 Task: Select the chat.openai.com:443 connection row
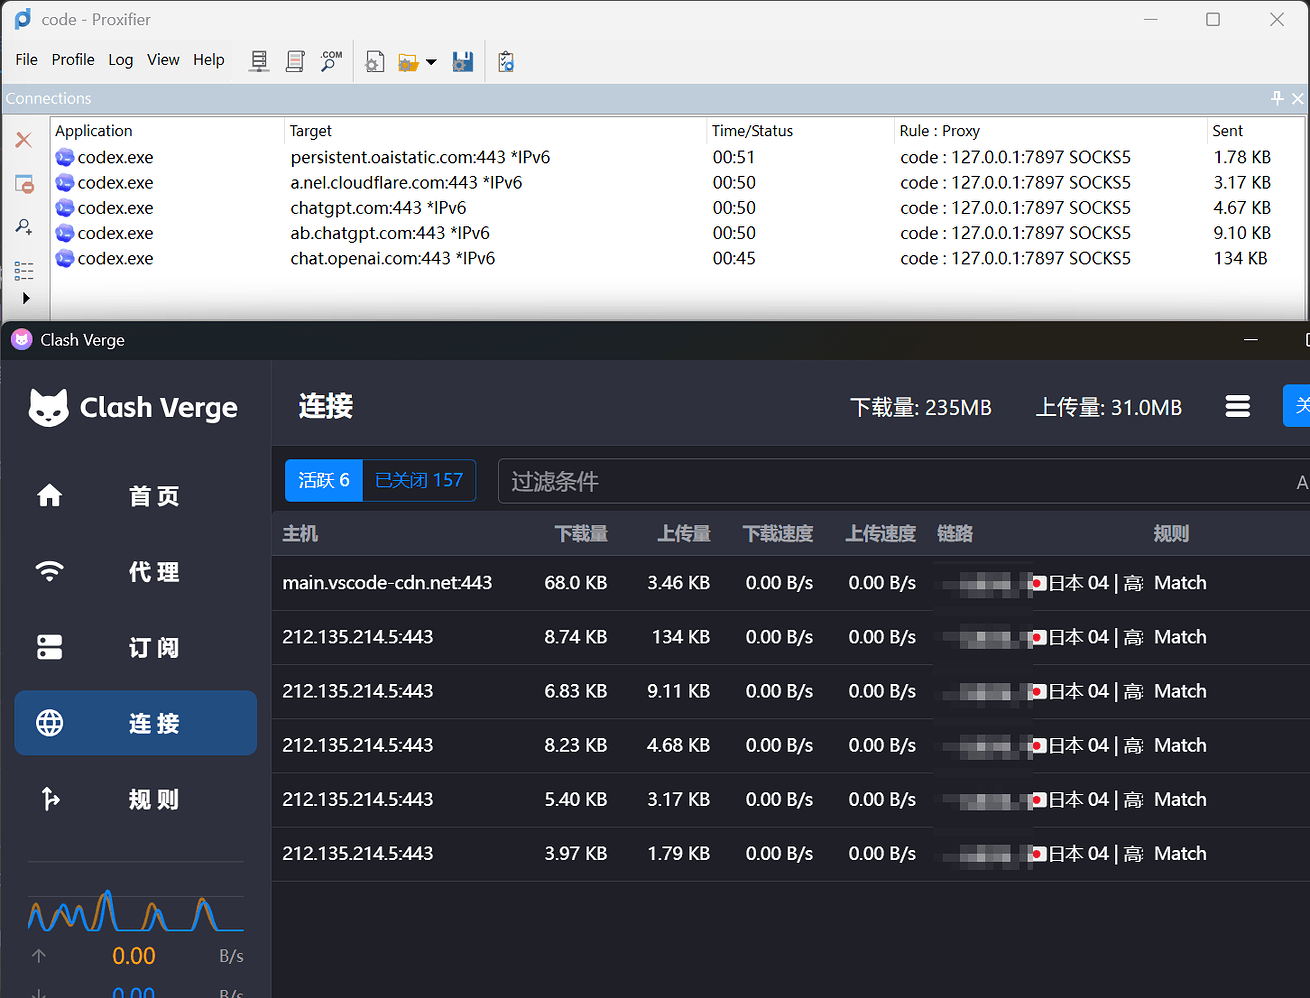pos(678,258)
